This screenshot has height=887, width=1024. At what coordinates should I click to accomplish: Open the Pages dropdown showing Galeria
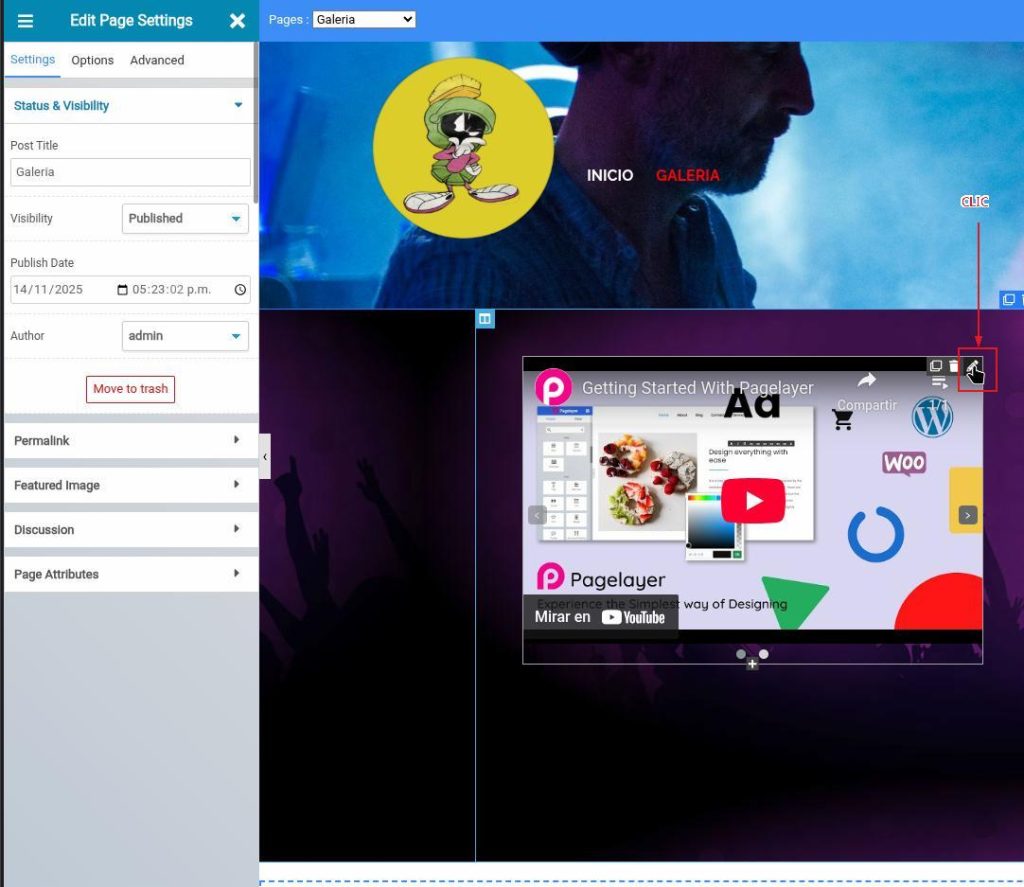pyautogui.click(x=363, y=20)
